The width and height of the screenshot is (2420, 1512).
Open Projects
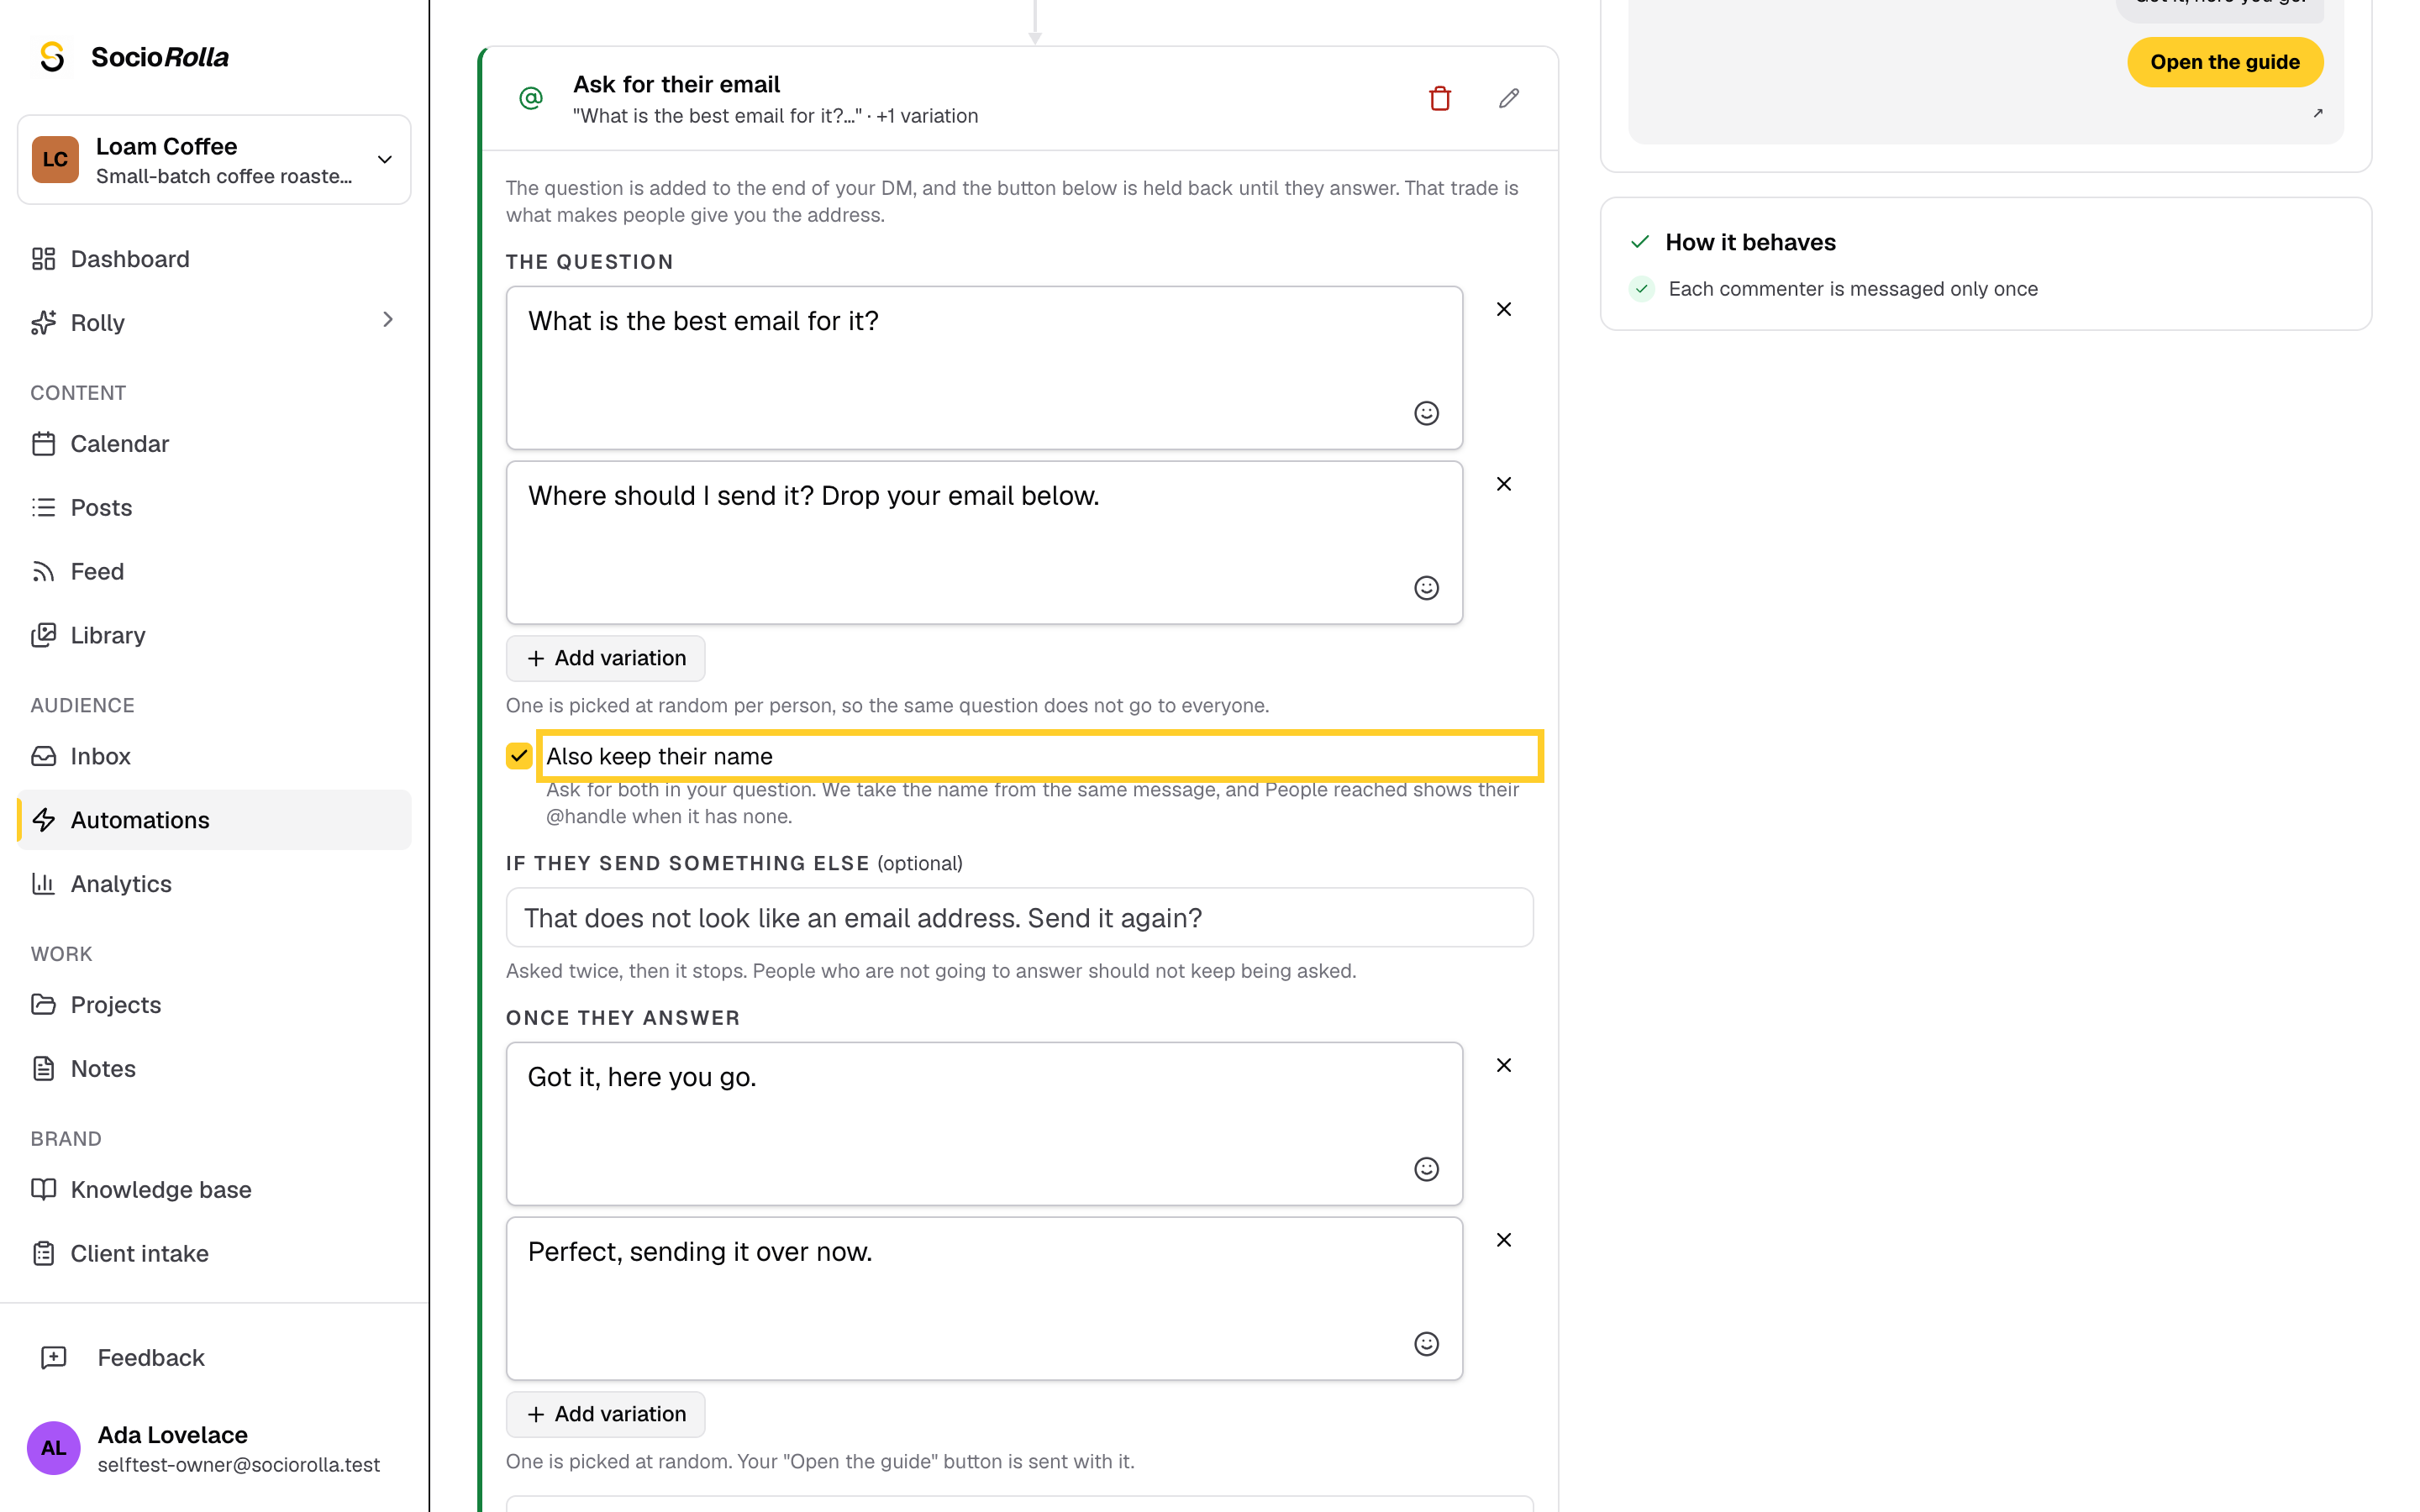214,1005
